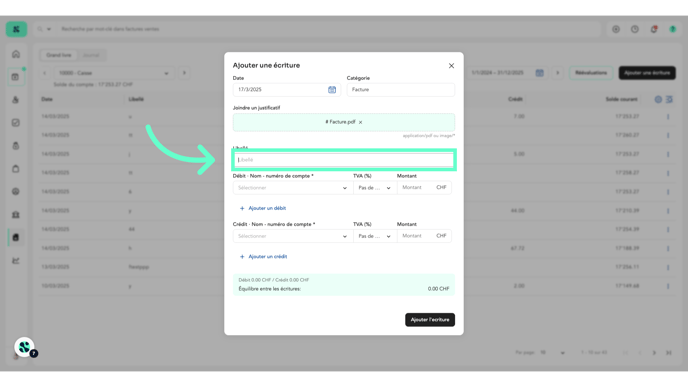Open the second sidebar icon with green dot

click(x=16, y=77)
